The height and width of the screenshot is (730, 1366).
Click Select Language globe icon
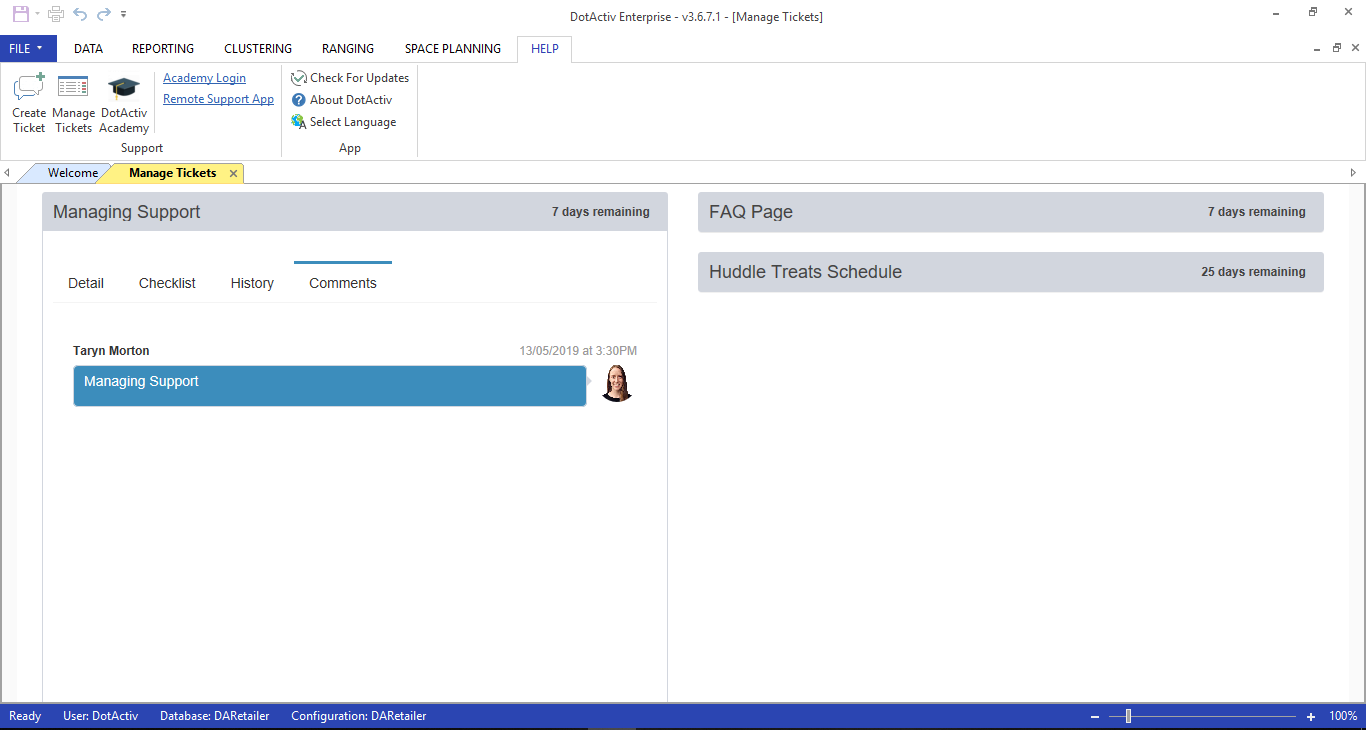coord(298,122)
